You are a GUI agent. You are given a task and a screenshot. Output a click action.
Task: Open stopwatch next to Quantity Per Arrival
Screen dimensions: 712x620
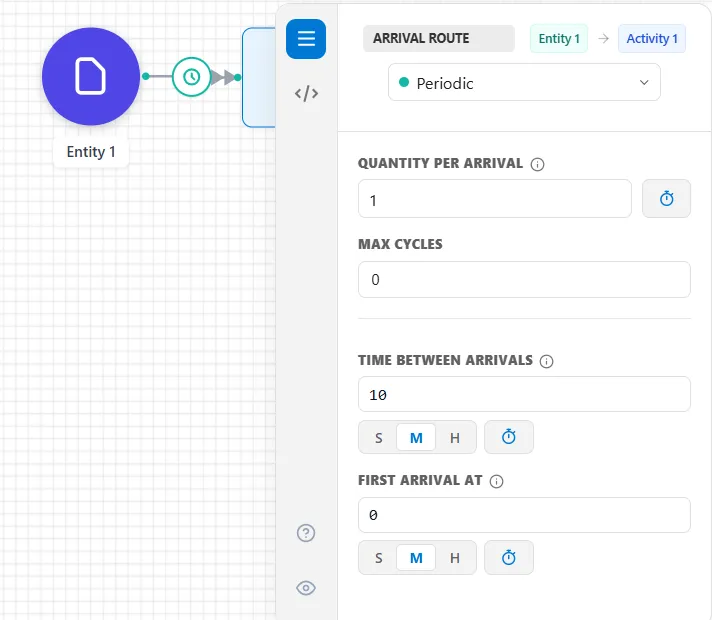point(666,198)
